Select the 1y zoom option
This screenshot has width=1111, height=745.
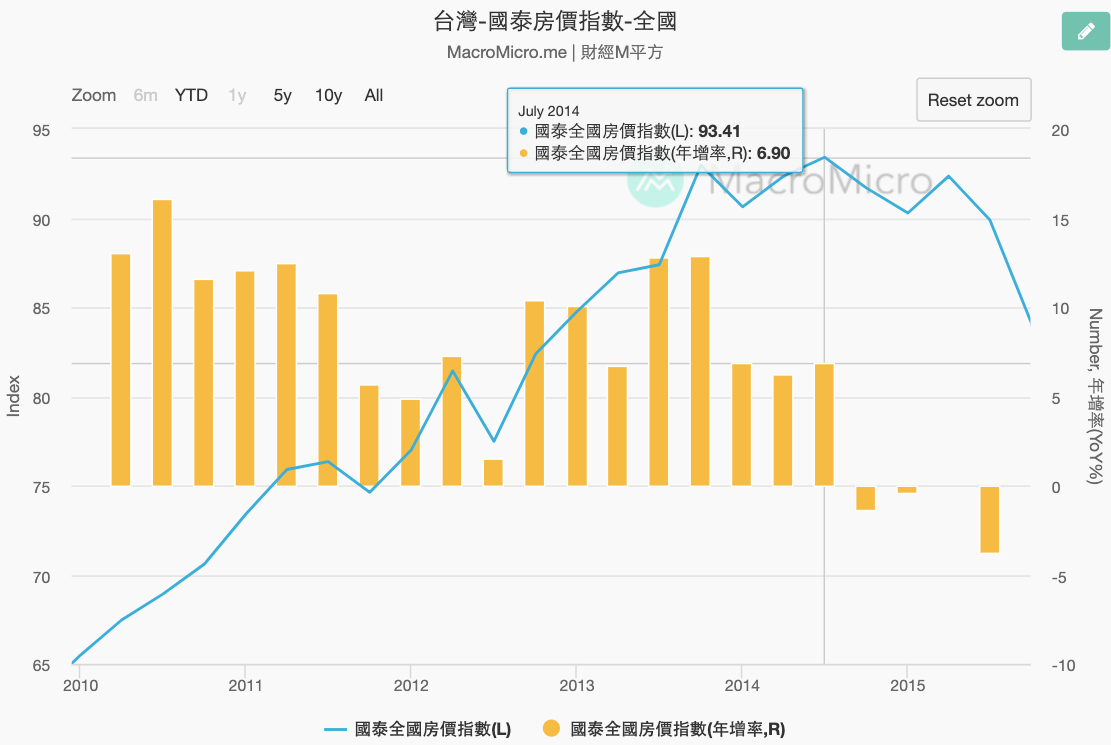coord(237,96)
